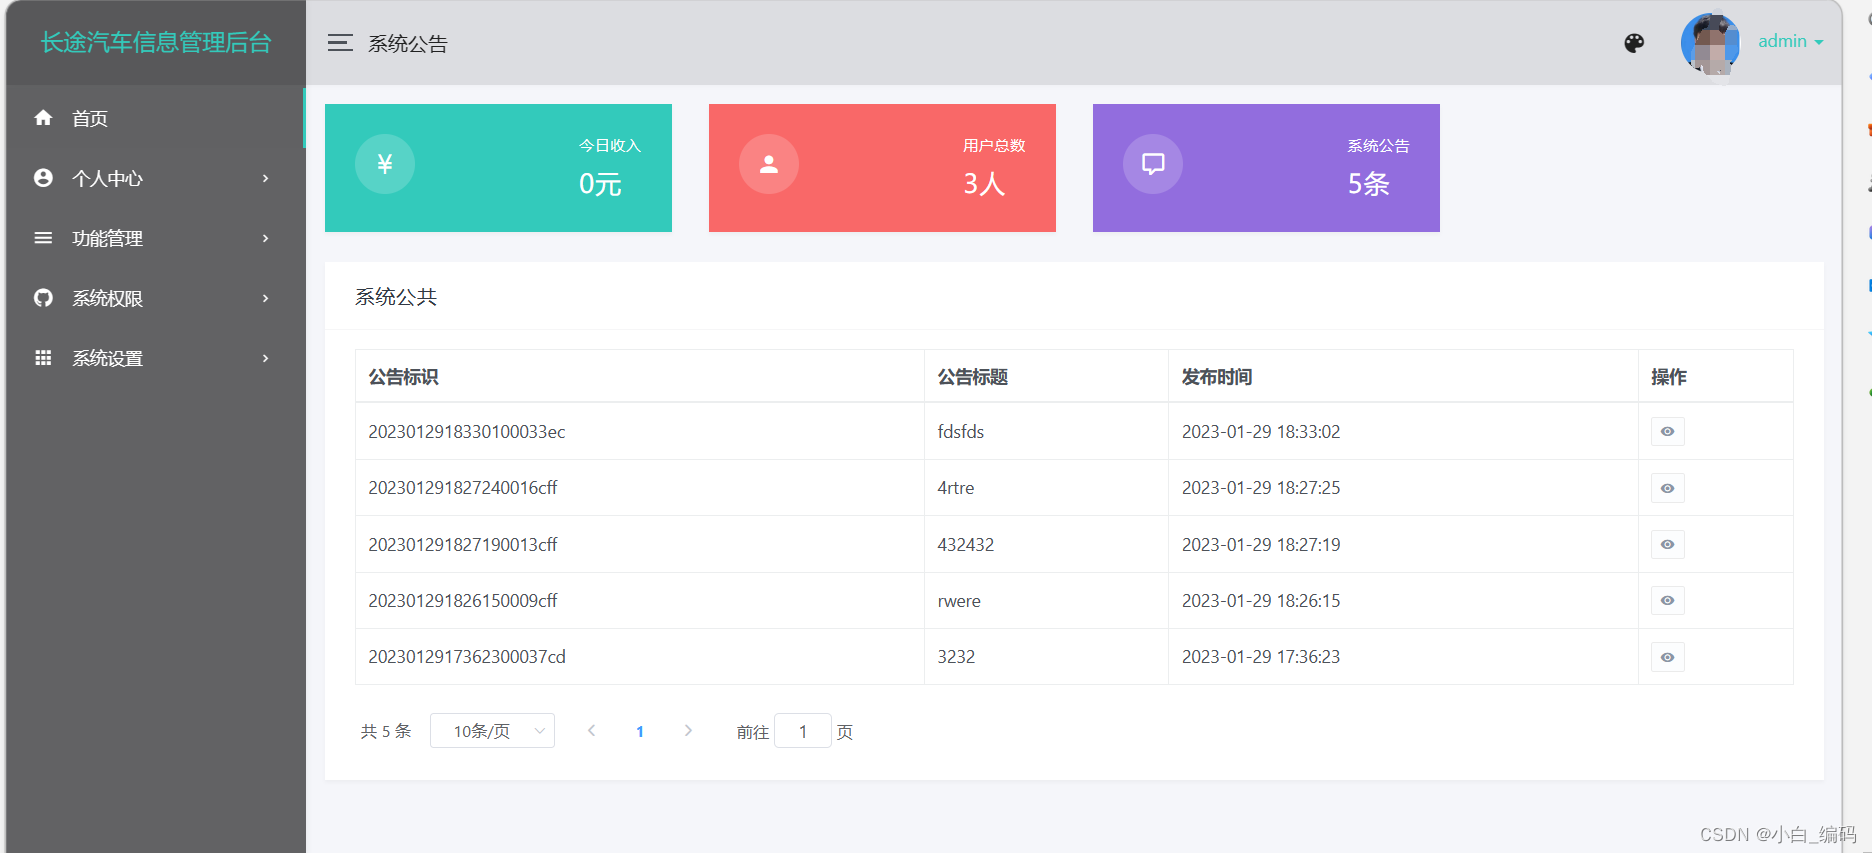The width and height of the screenshot is (1872, 853).
Task: View announcement 432432 via eye icon
Action: (1668, 544)
